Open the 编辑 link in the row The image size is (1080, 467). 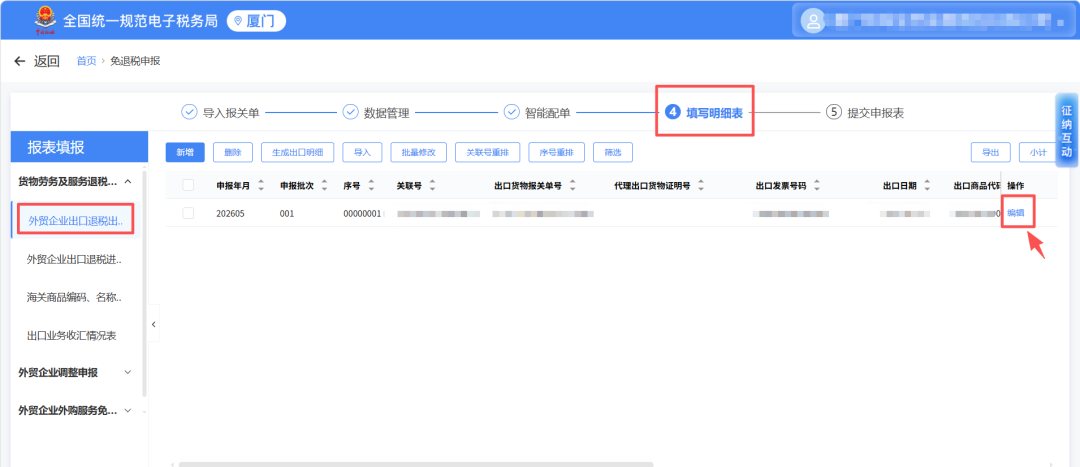(x=1015, y=213)
